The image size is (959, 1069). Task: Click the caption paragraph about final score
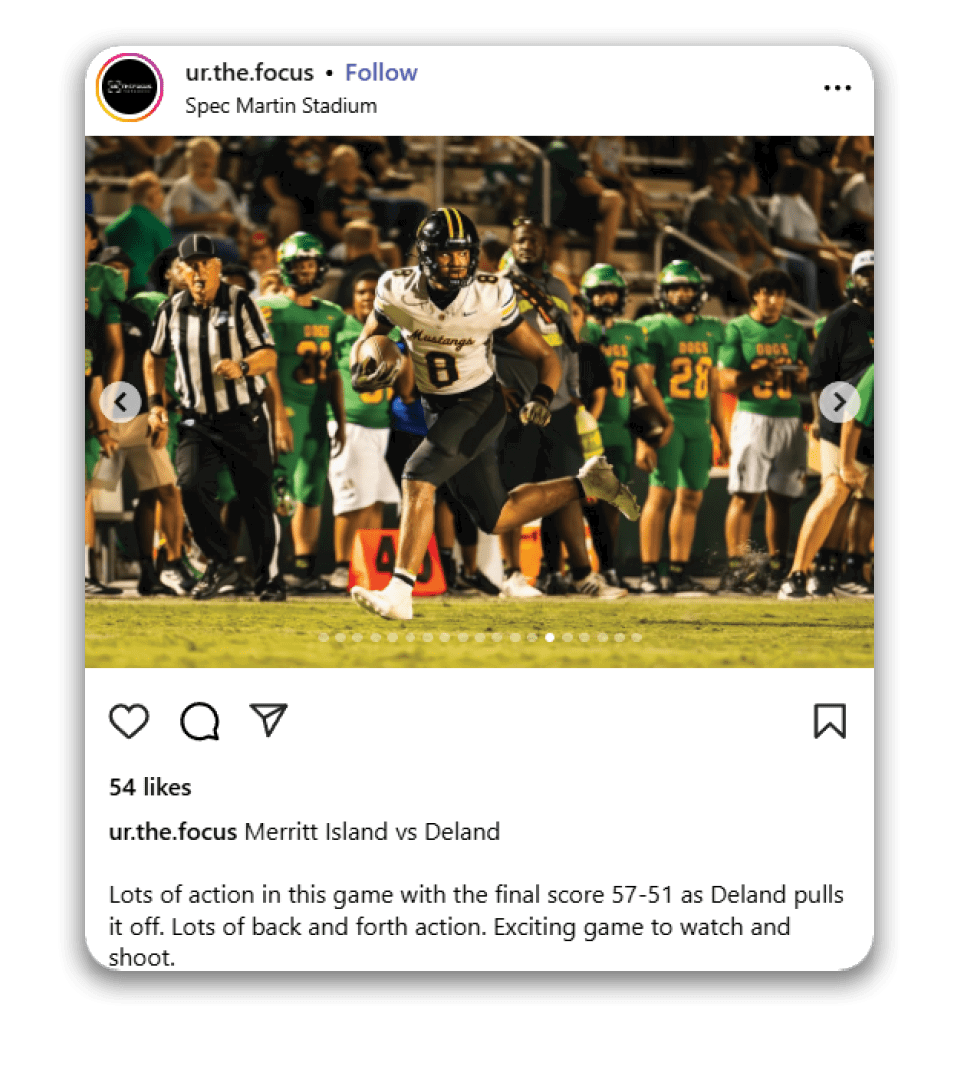(x=476, y=926)
